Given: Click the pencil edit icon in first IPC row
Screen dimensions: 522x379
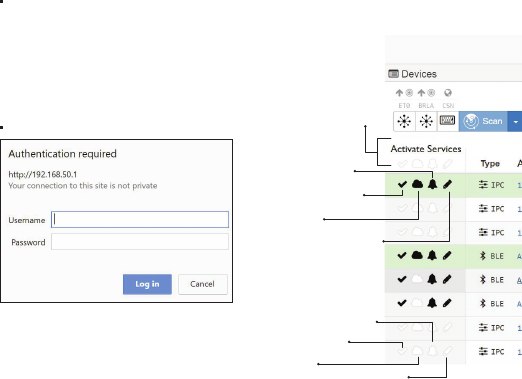Looking at the screenshot, I should pos(448,184).
